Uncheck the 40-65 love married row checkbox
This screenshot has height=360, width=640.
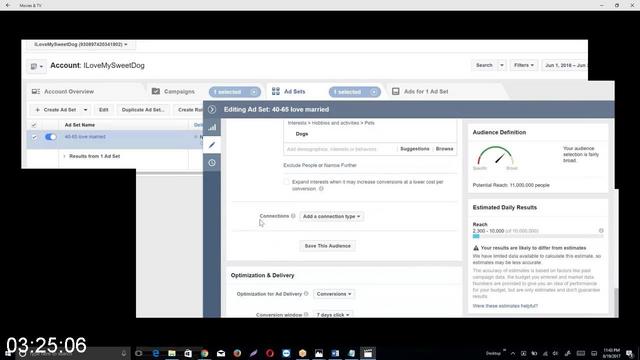[34, 137]
